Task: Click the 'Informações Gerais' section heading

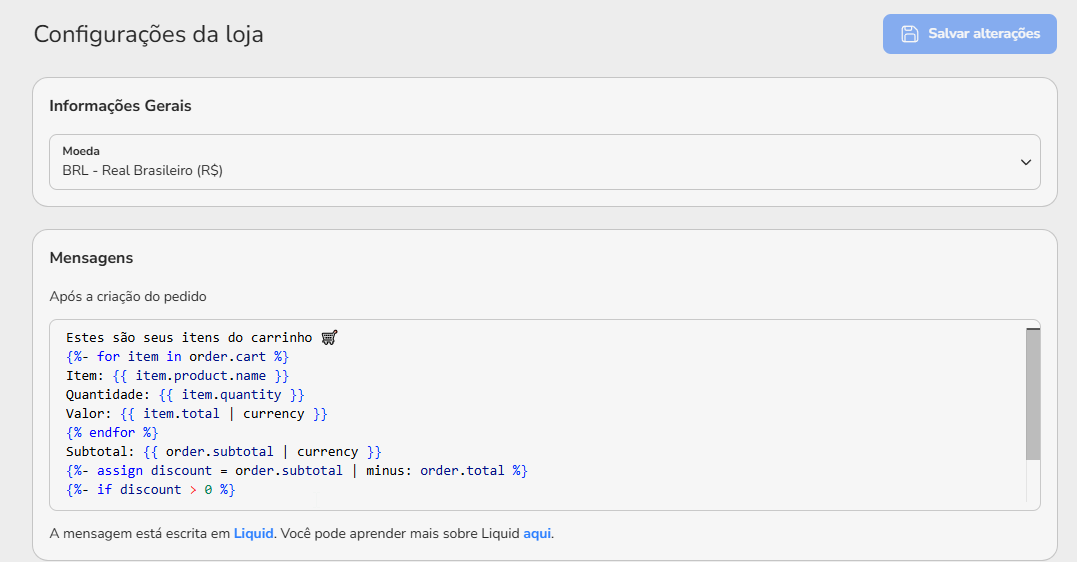Action: 120,106
